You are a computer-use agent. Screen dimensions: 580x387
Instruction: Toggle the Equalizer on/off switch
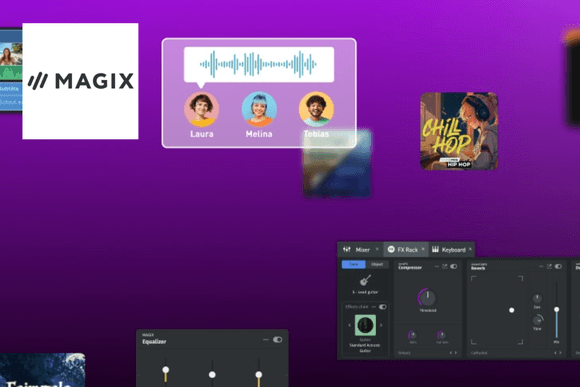[x=277, y=340]
